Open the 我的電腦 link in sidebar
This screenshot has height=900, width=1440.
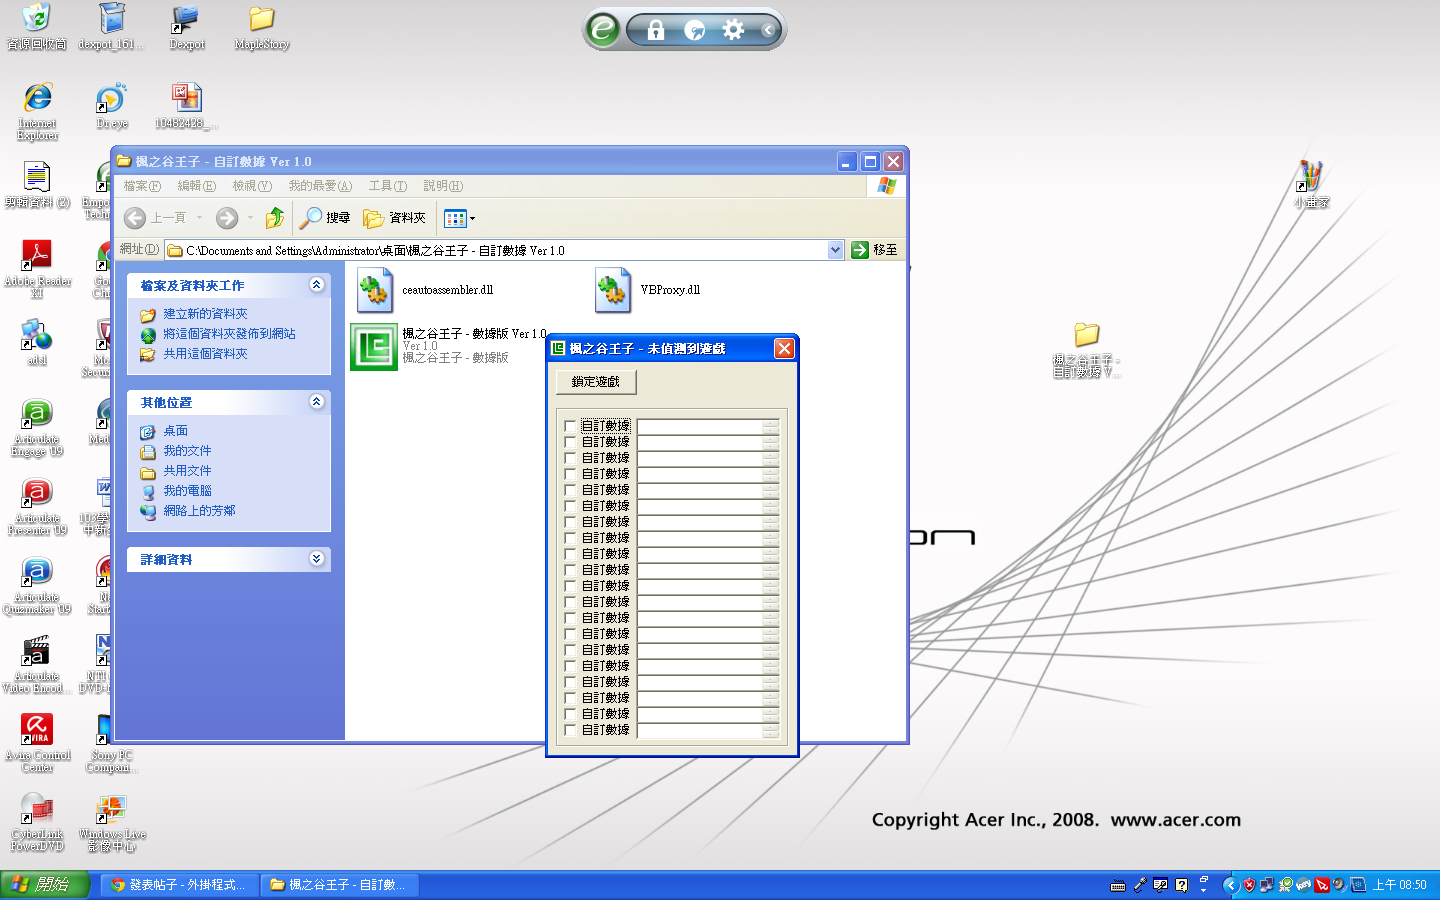coord(187,491)
